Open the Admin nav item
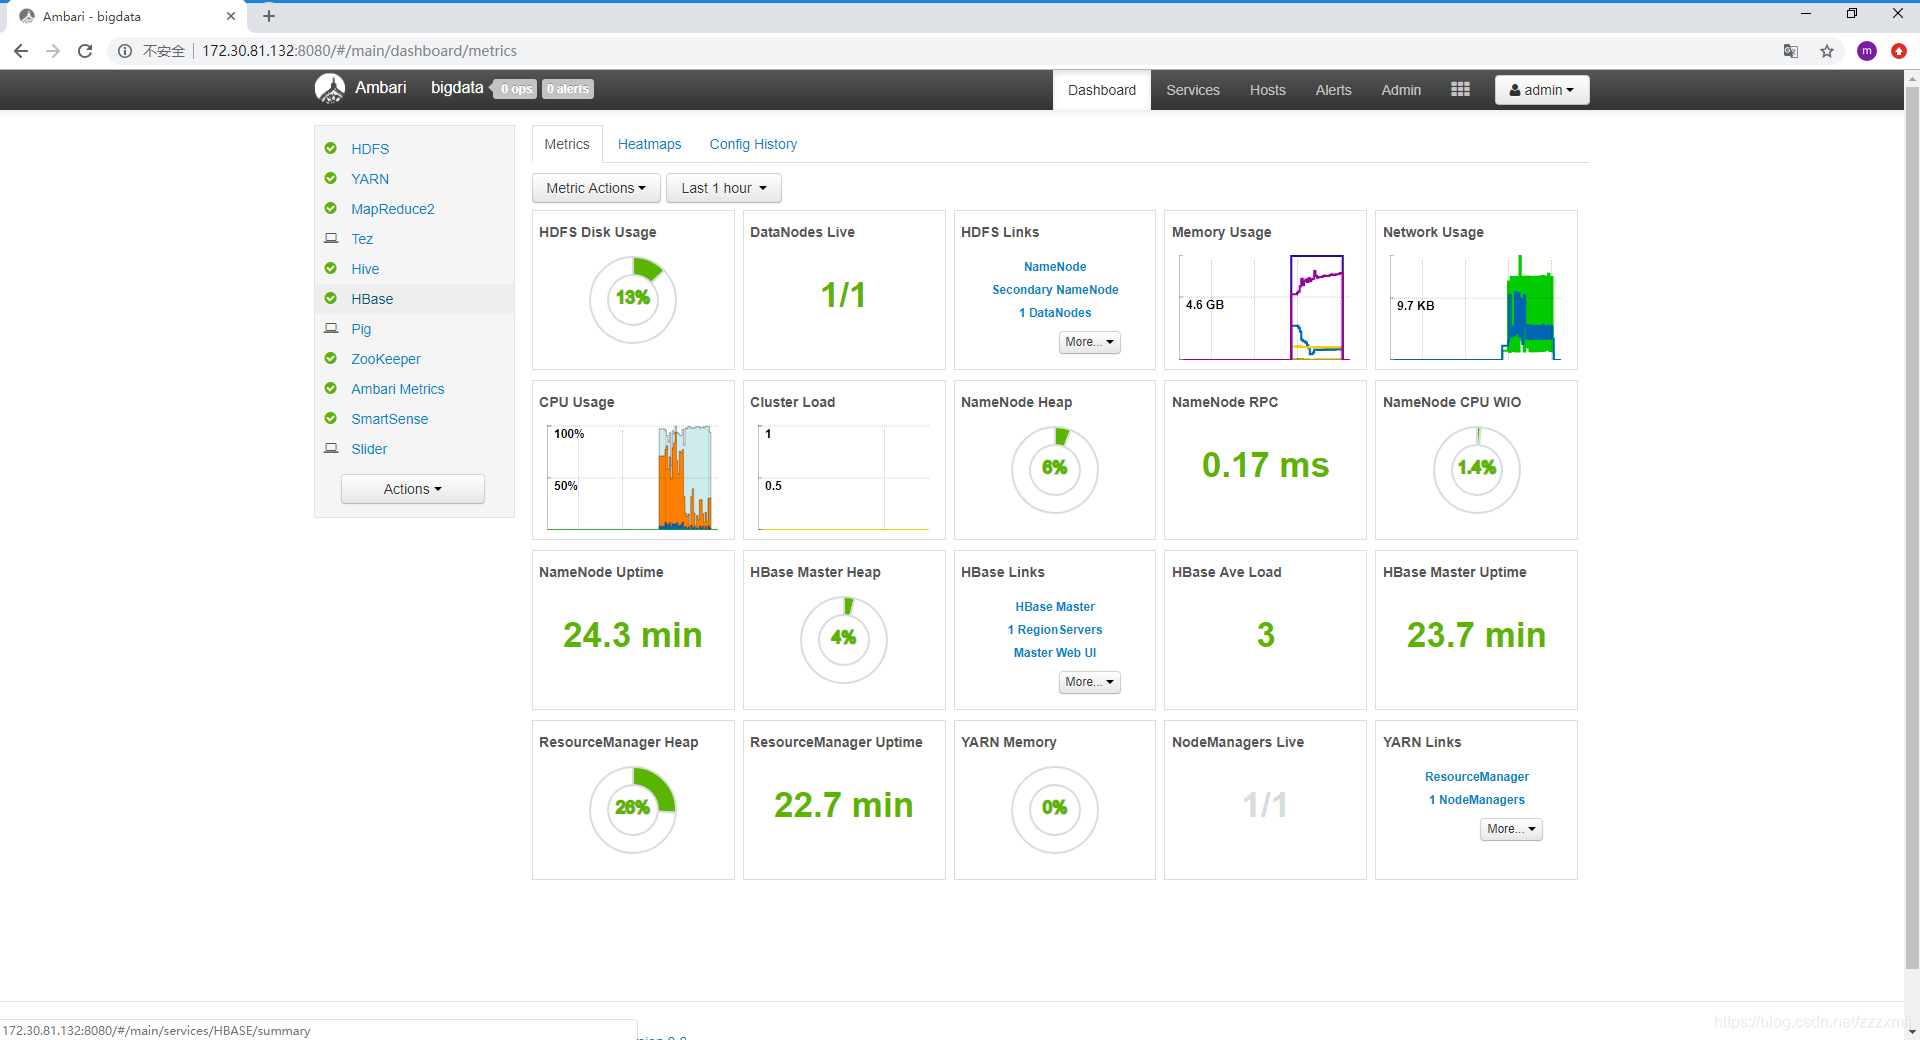Viewport: 1920px width, 1040px height. coord(1401,90)
